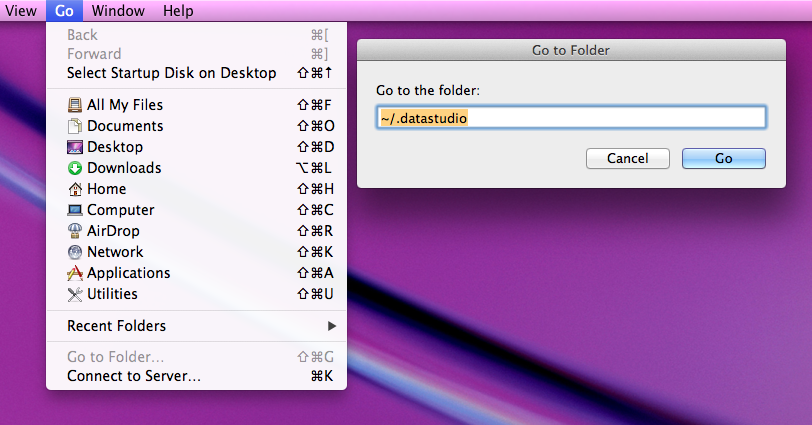Open the Window menu
812x425 pixels.
[x=118, y=10]
